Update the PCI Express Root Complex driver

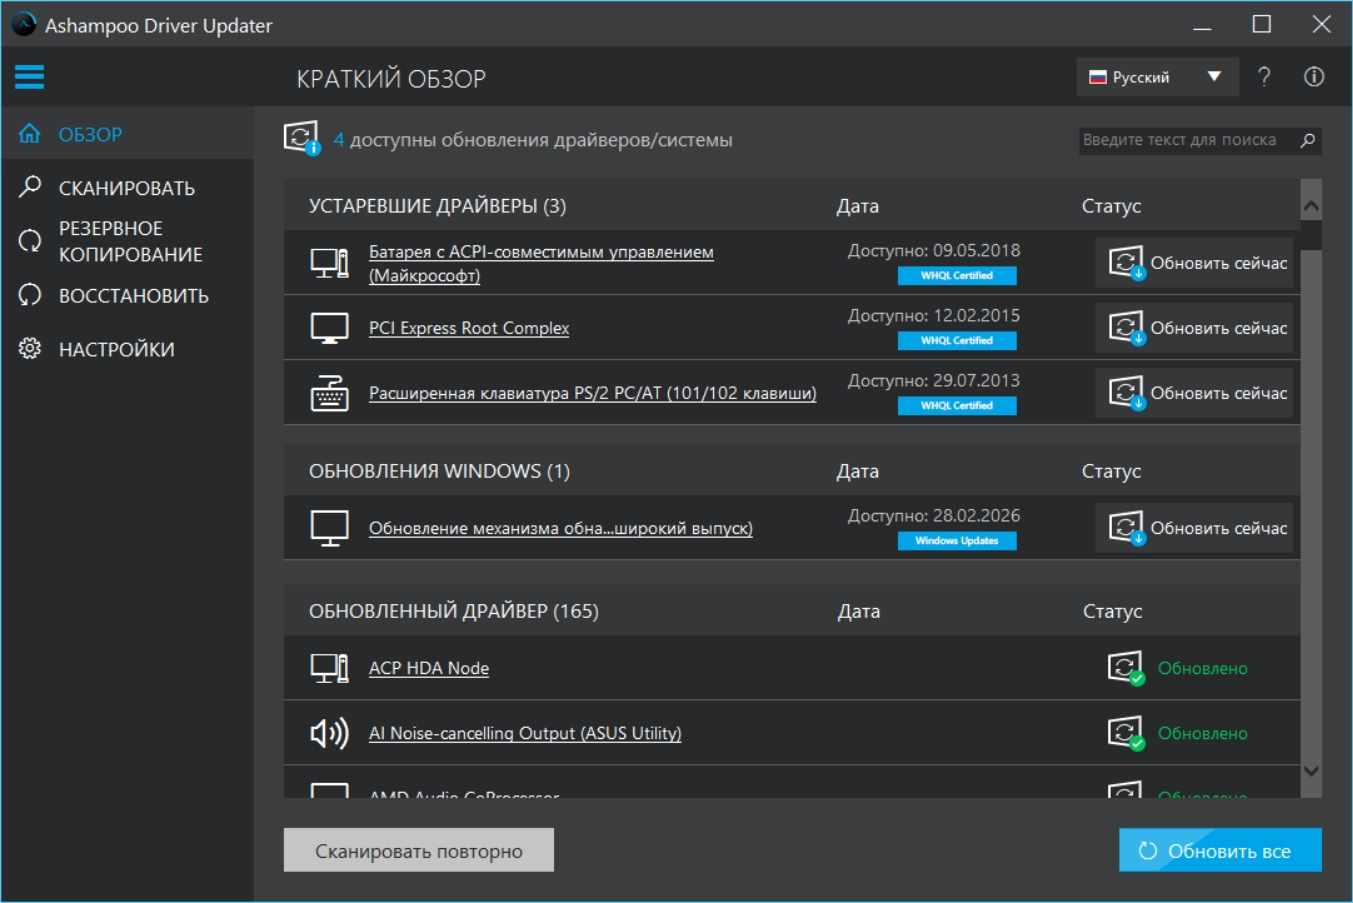[x=1196, y=328]
